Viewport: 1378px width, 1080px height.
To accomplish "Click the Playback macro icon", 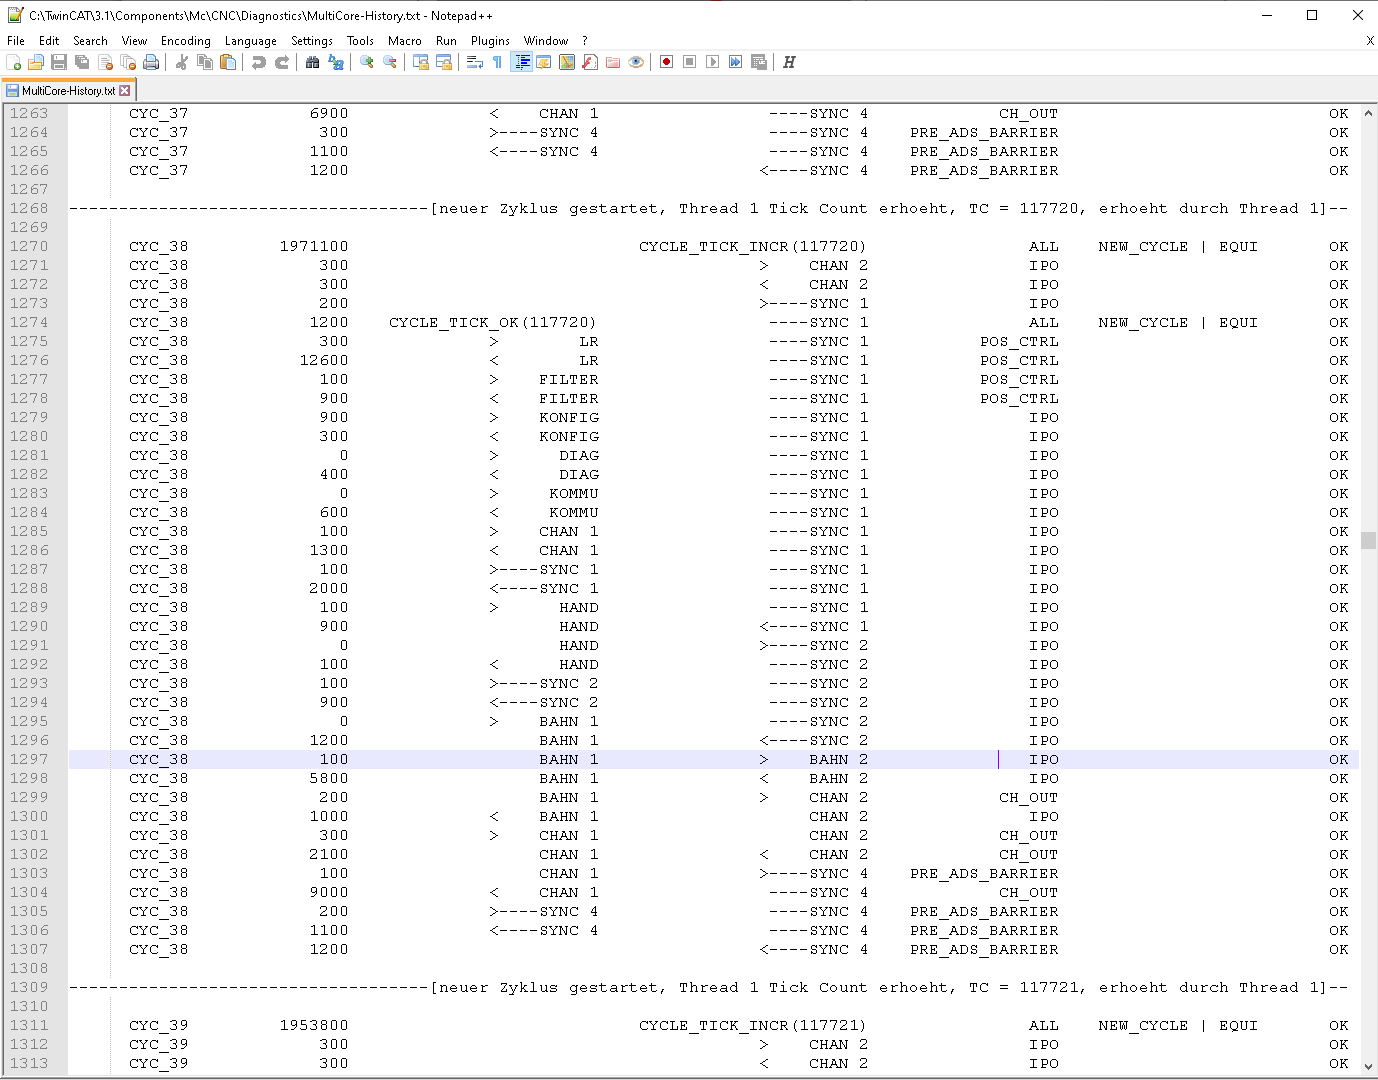I will point(713,62).
